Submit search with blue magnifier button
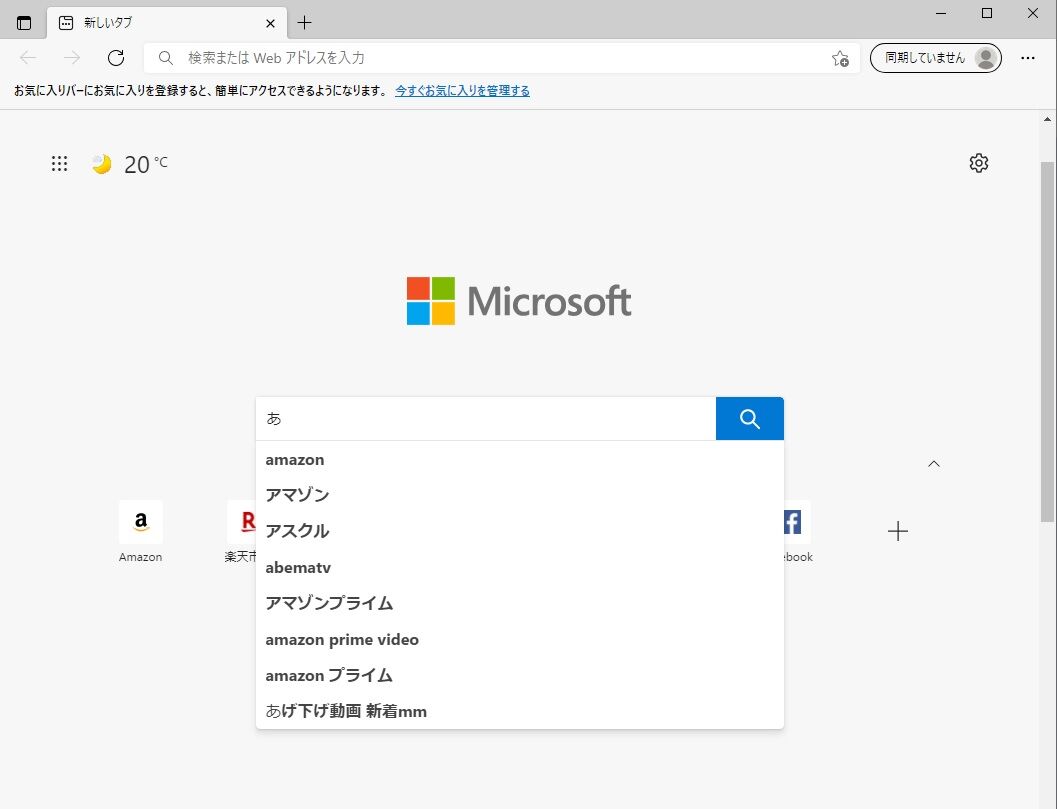 point(750,419)
